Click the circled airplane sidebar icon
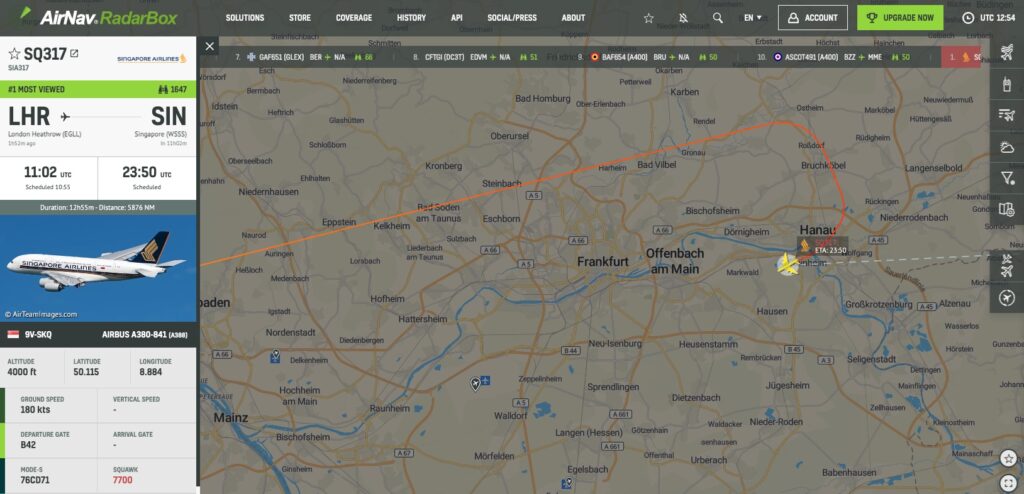The width and height of the screenshot is (1024, 494). pos(1006,298)
